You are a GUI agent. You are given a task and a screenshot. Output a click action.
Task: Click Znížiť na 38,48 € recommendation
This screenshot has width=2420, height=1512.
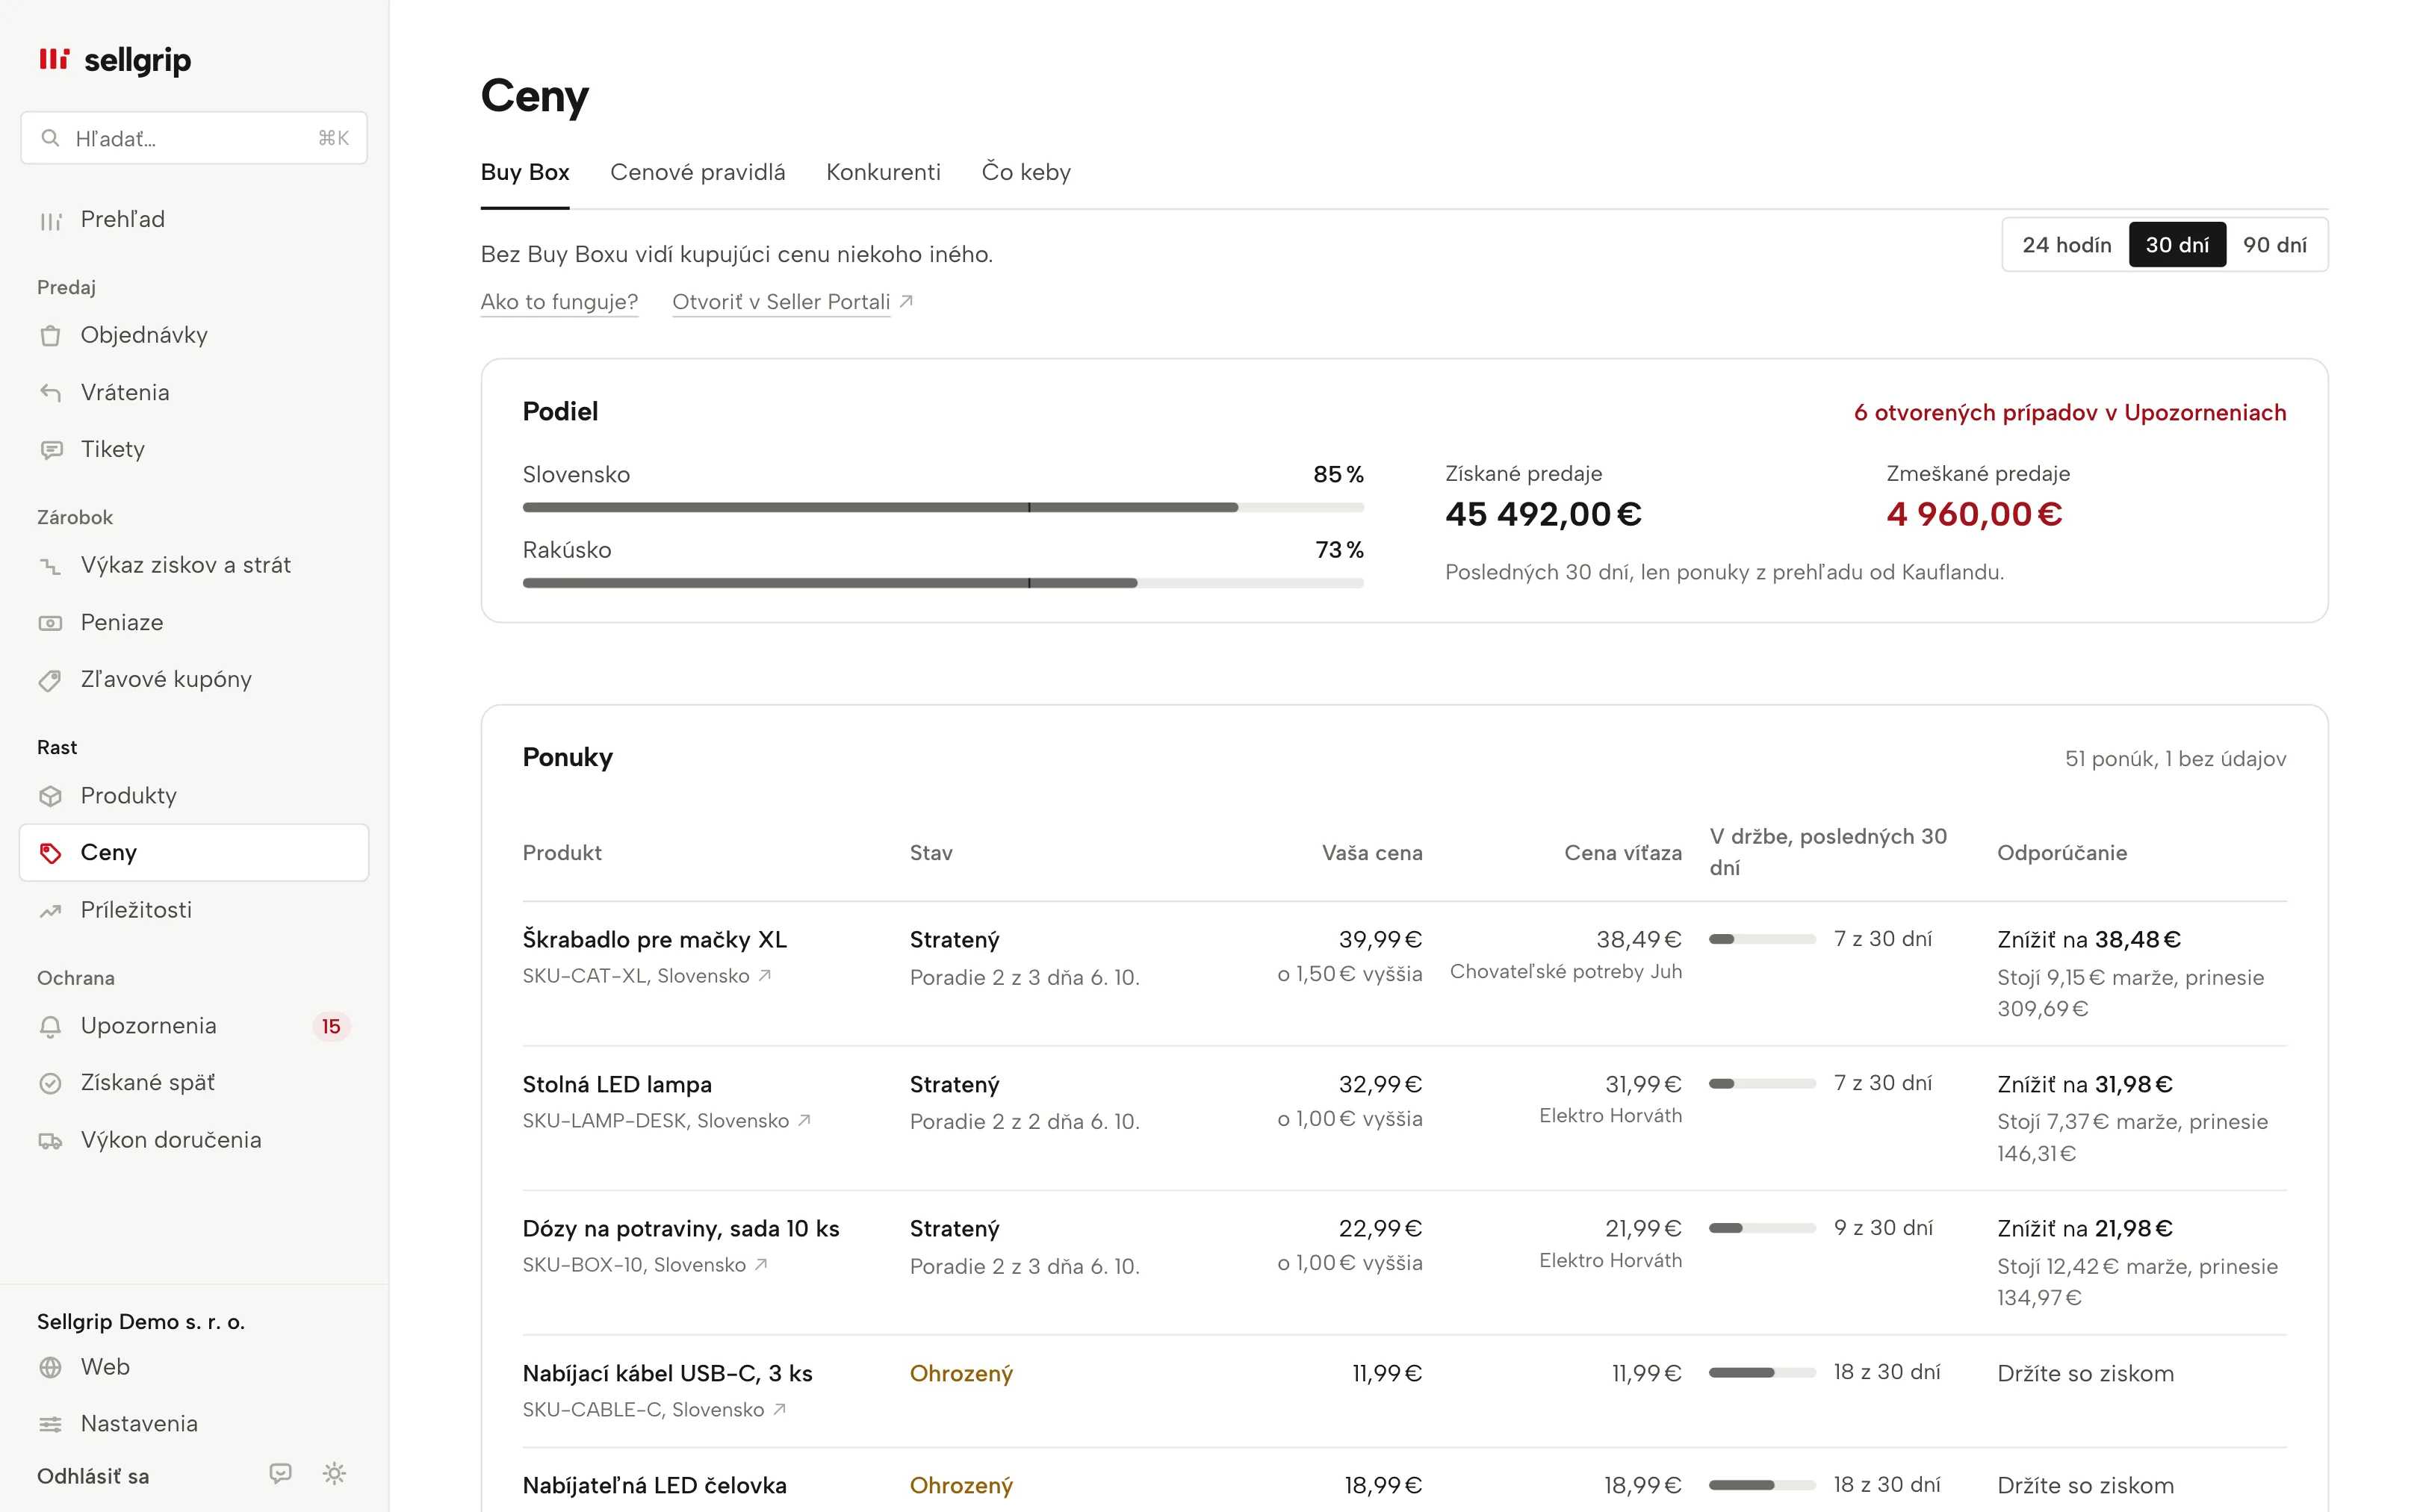click(x=2089, y=940)
